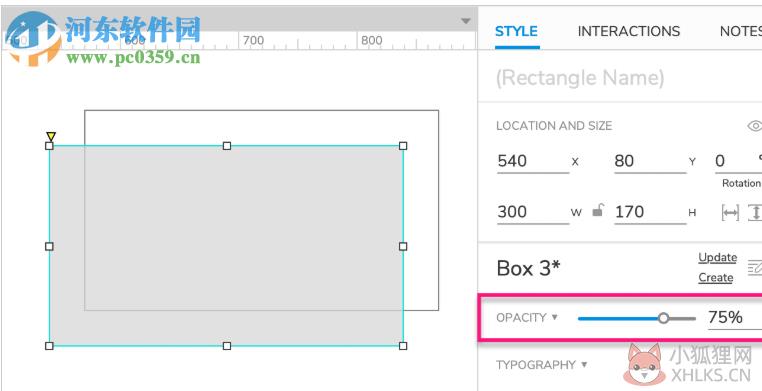Expand the TYPOGRAPHY section
This screenshot has width=762, height=391.
[x=542, y=365]
